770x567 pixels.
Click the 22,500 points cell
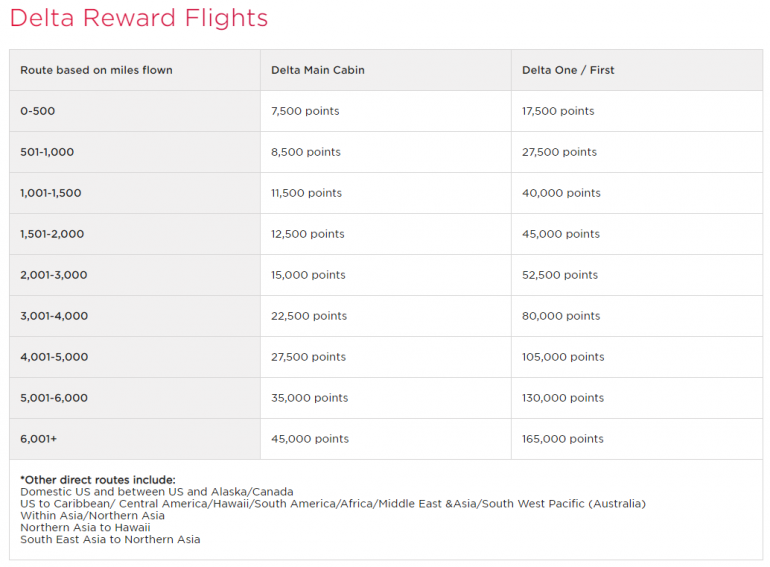(x=308, y=316)
